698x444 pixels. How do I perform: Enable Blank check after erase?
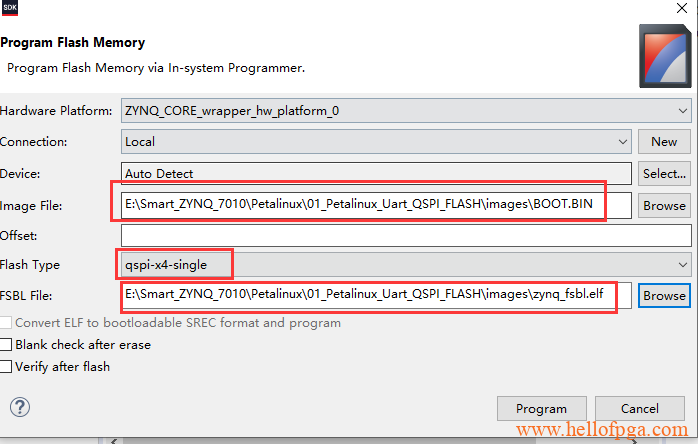click(x=6, y=345)
